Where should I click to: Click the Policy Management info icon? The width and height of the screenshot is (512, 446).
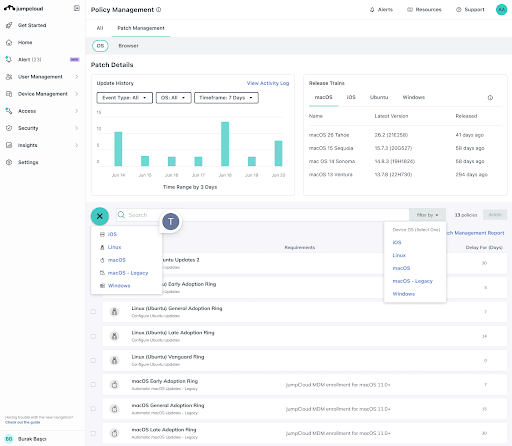159,10
